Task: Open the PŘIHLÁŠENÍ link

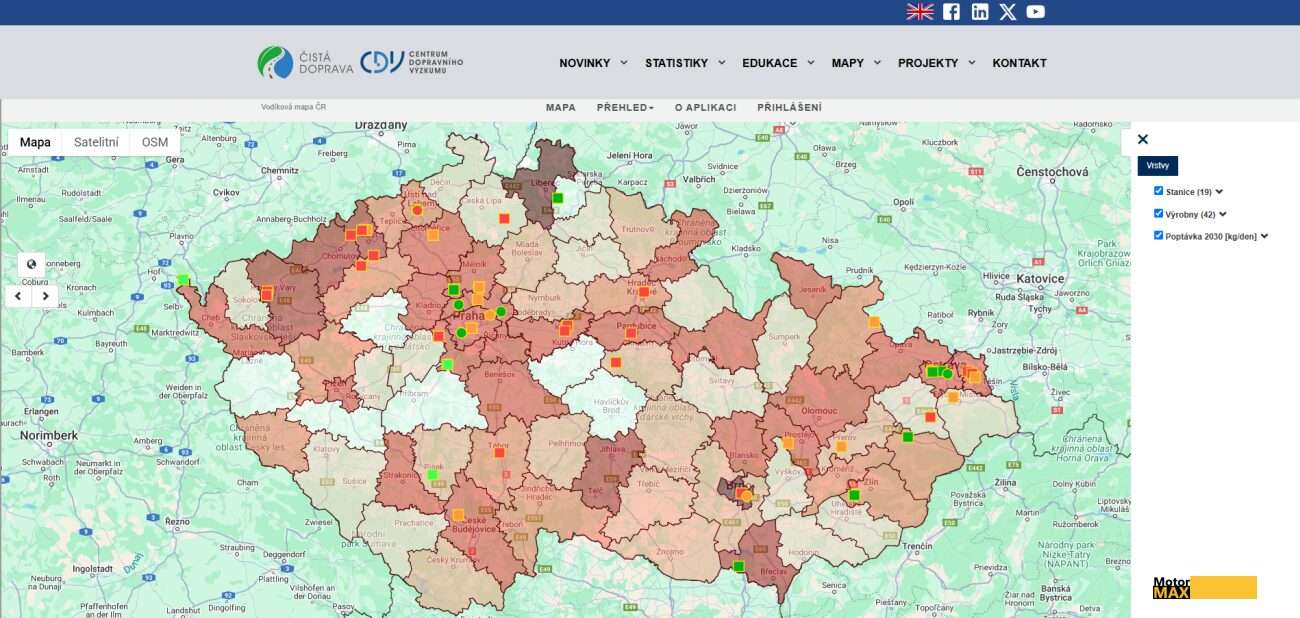Action: pyautogui.click(x=789, y=108)
